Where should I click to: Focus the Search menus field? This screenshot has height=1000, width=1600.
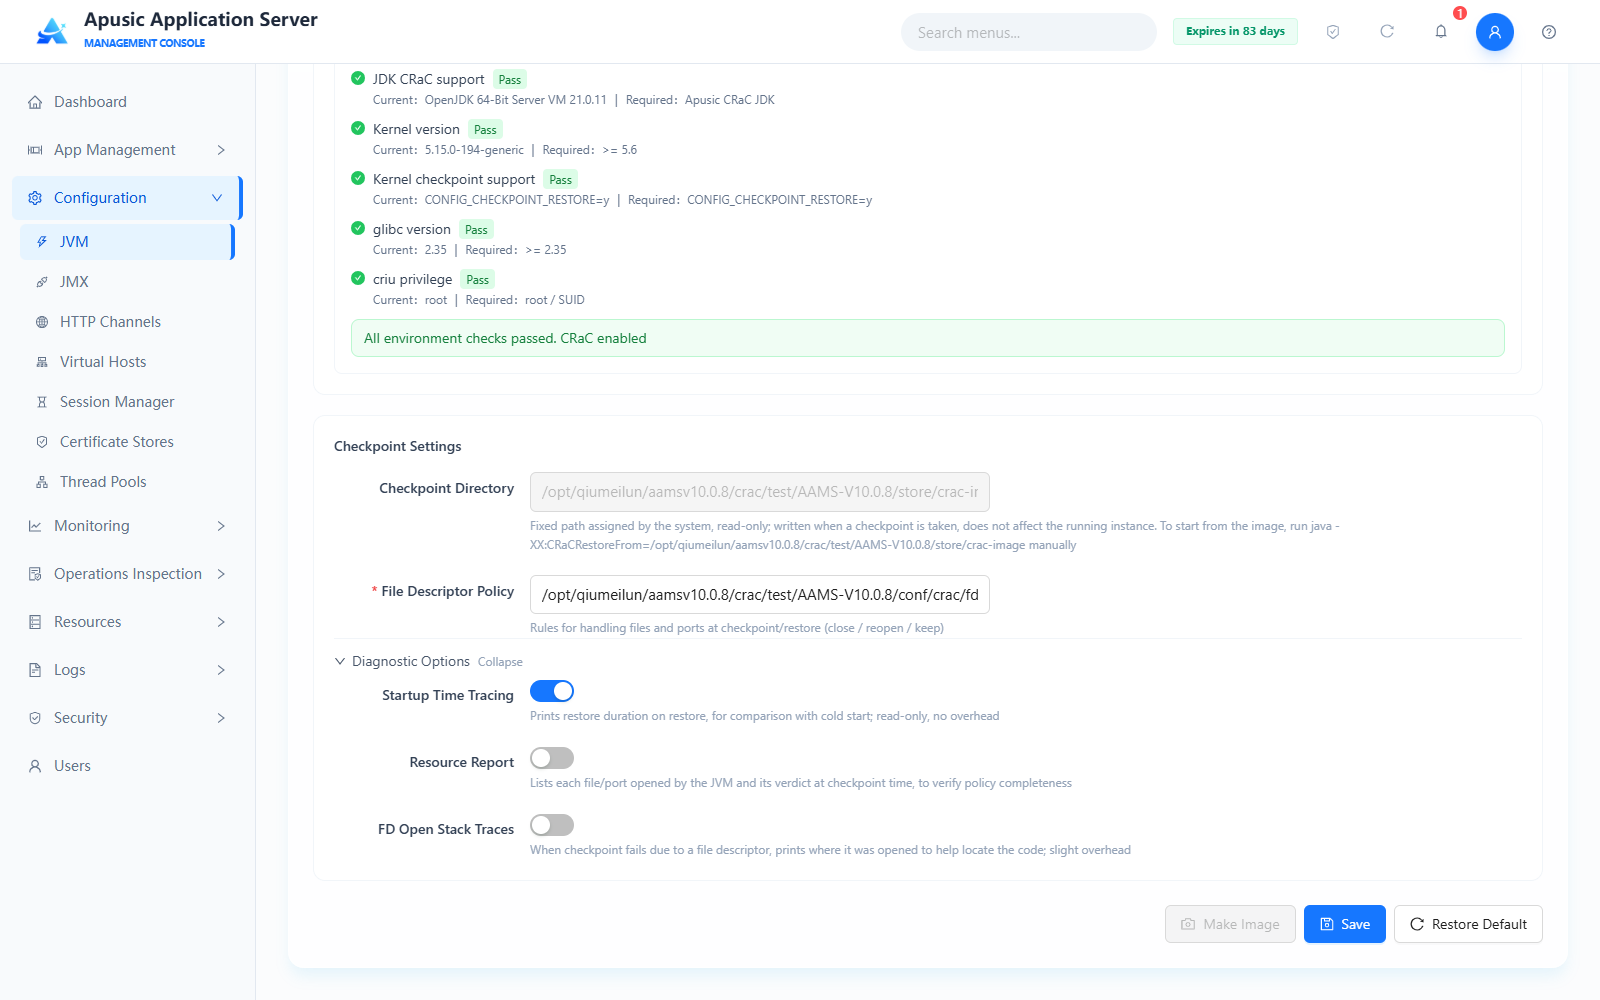[1029, 32]
